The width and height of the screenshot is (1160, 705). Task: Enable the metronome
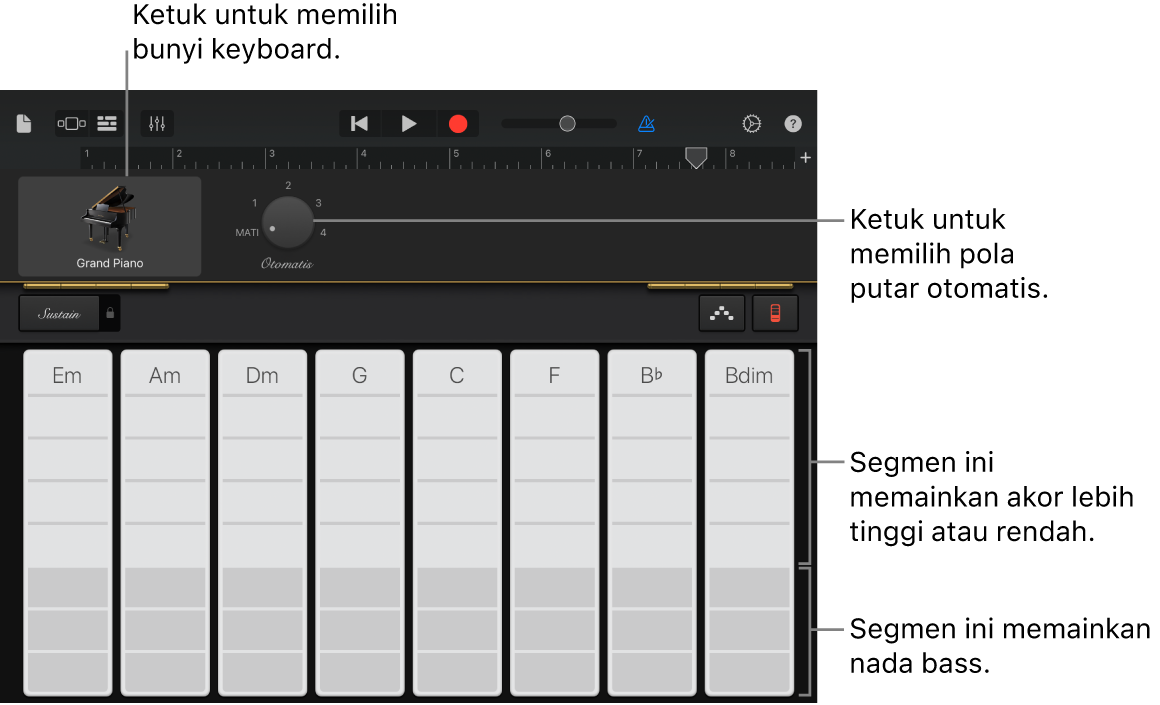tap(646, 123)
